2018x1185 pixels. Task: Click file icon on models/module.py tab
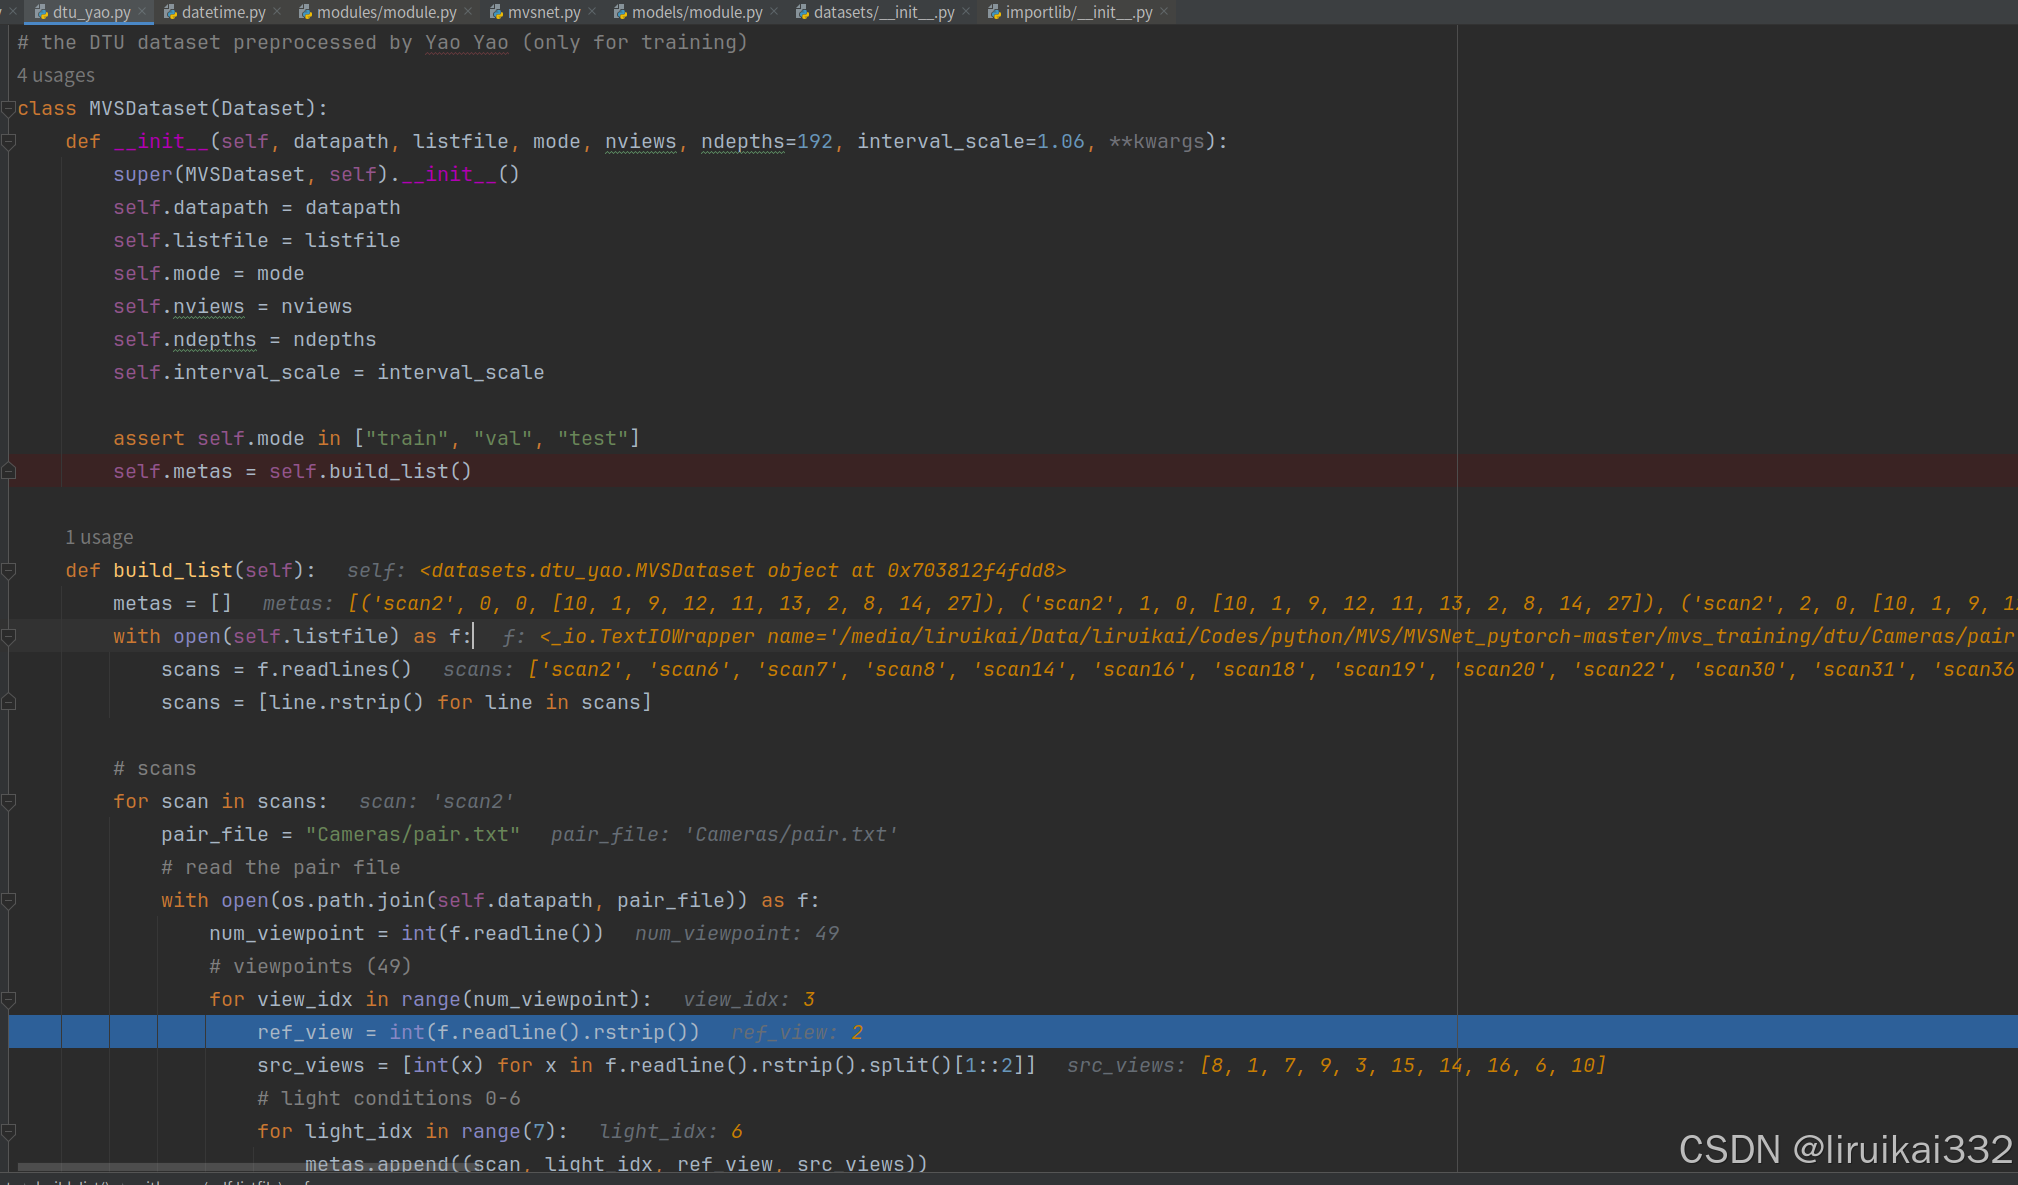620,12
